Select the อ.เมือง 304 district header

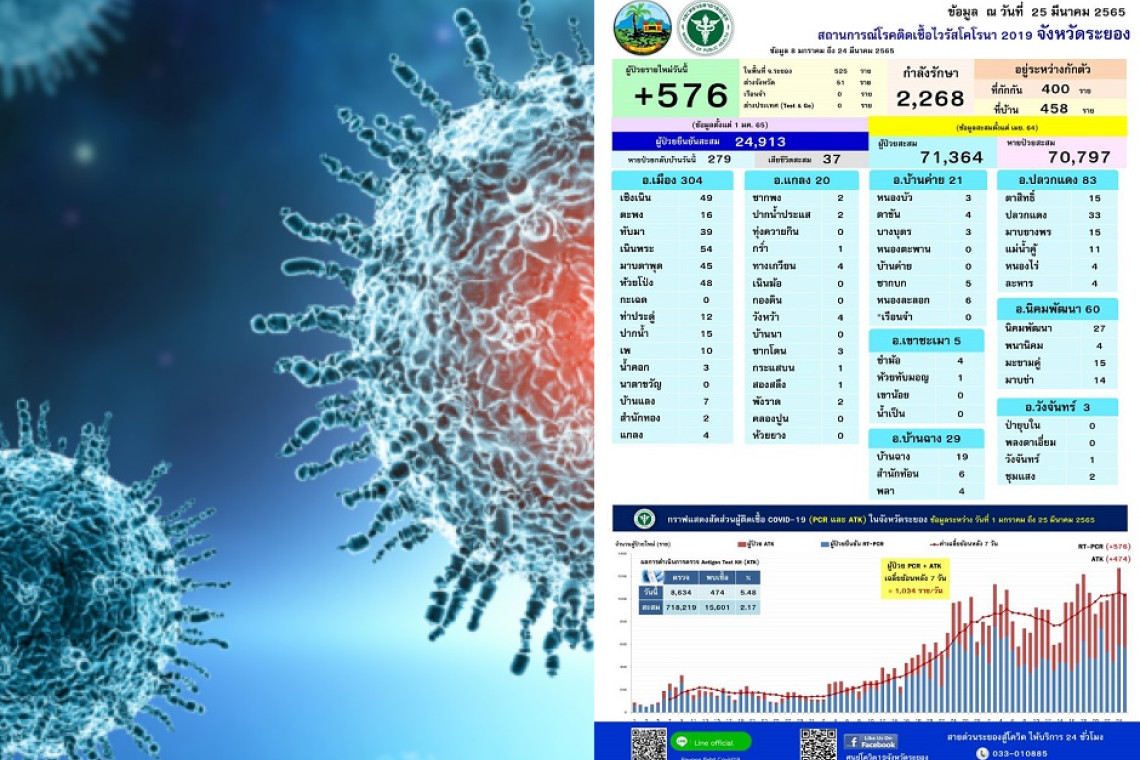click(x=674, y=180)
